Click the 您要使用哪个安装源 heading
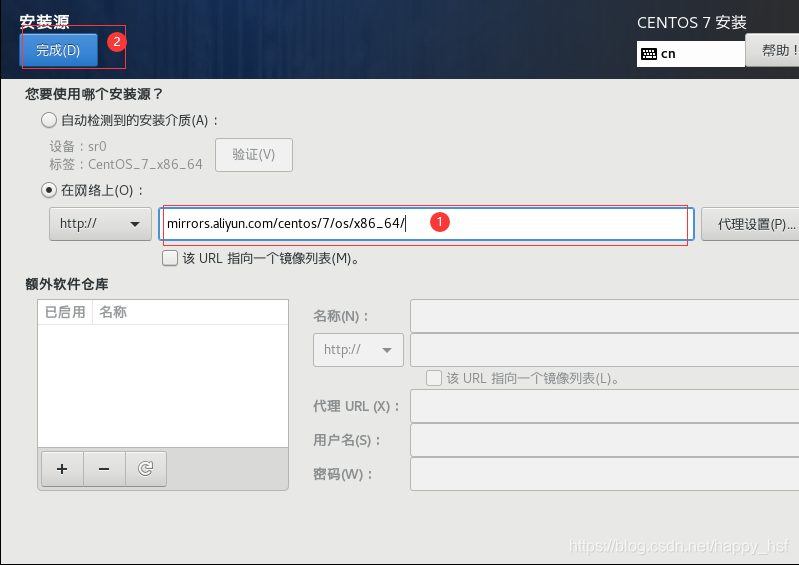The height and width of the screenshot is (565, 799). pos(94,94)
